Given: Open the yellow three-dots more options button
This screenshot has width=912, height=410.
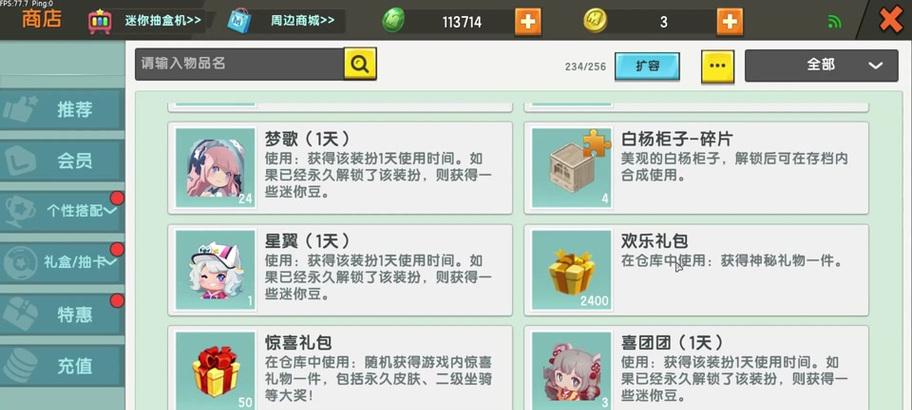Looking at the screenshot, I should (718, 66).
